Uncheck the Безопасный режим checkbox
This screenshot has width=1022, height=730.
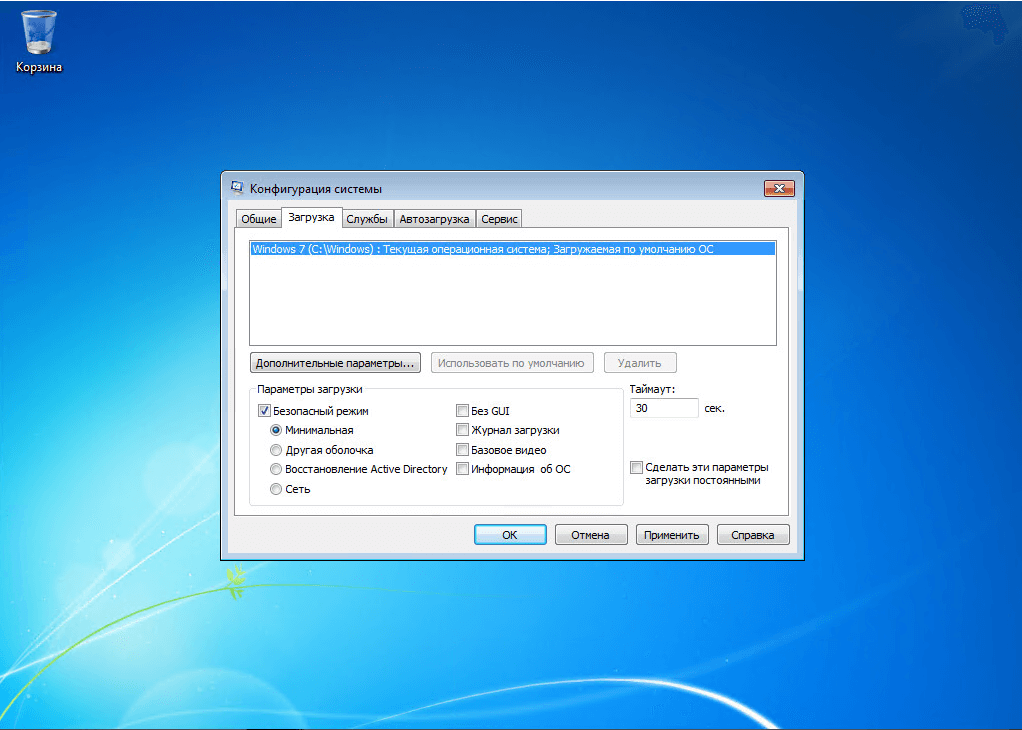265,411
